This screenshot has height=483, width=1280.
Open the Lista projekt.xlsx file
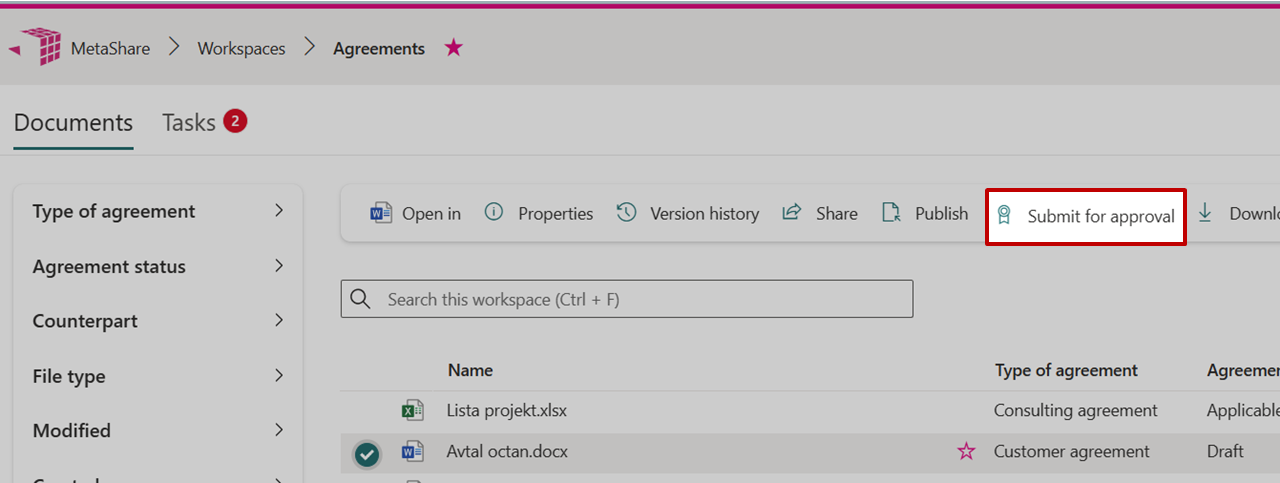(506, 410)
